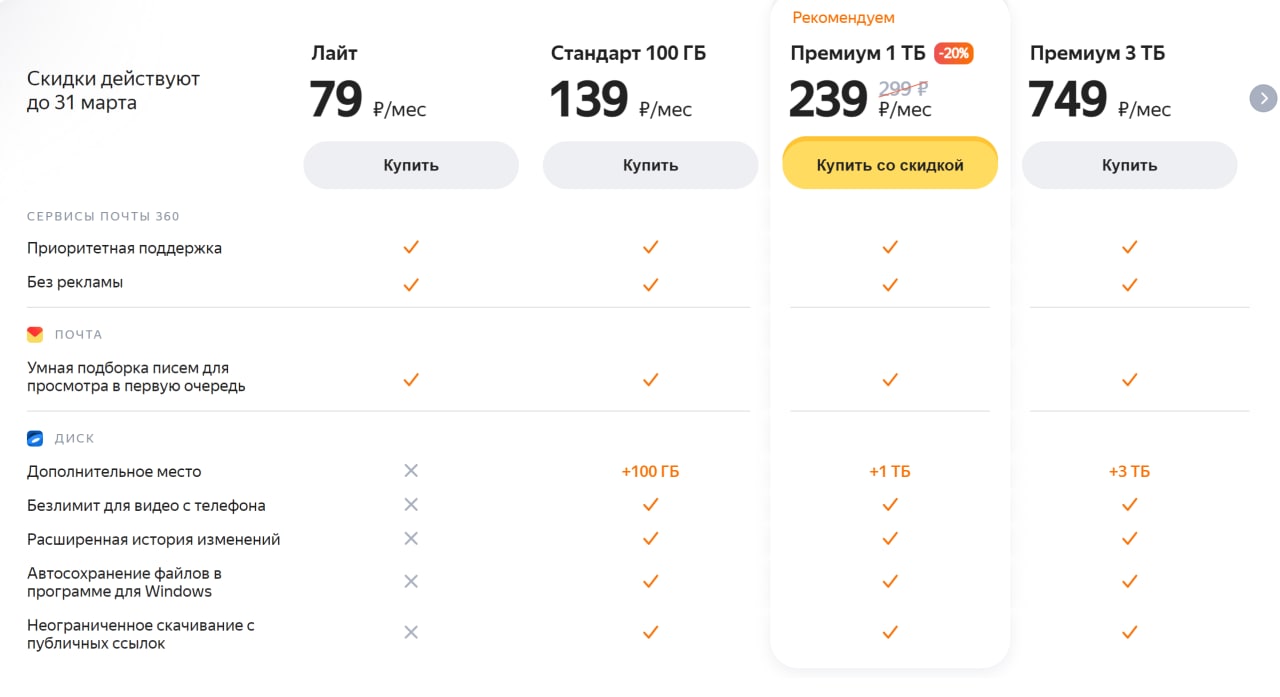The image size is (1280, 697).
Task: Buy the Стандарт 100 ГБ plan
Action: pos(651,165)
